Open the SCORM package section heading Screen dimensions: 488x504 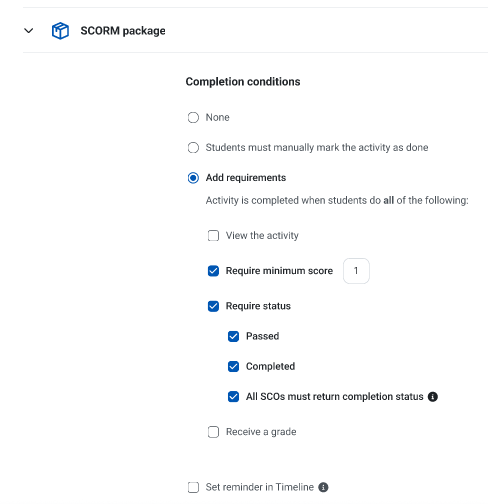click(x=123, y=31)
